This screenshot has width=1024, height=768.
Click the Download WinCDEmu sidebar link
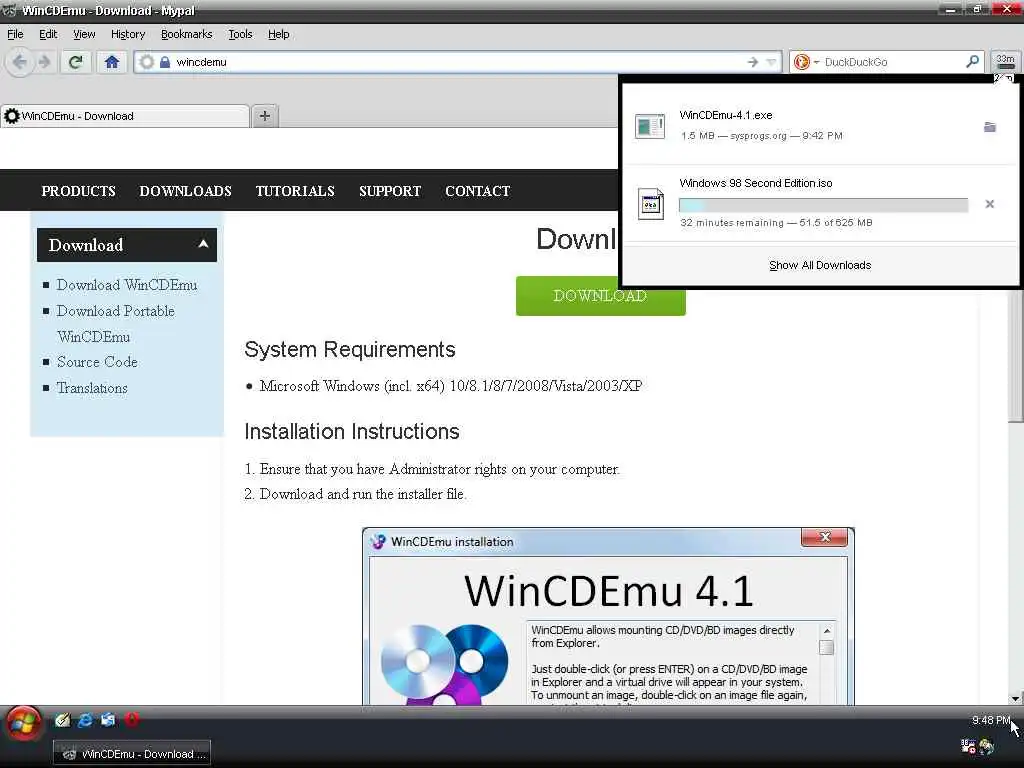127,285
